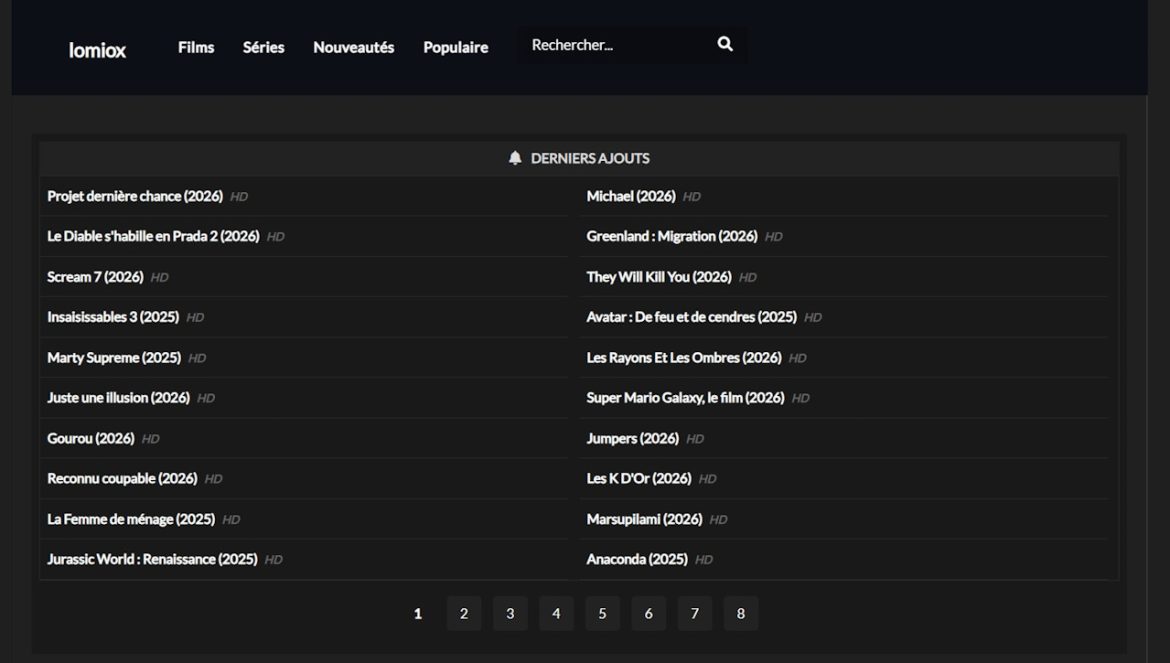Open the Films menu
The width and height of the screenshot is (1170, 663).
pos(196,47)
